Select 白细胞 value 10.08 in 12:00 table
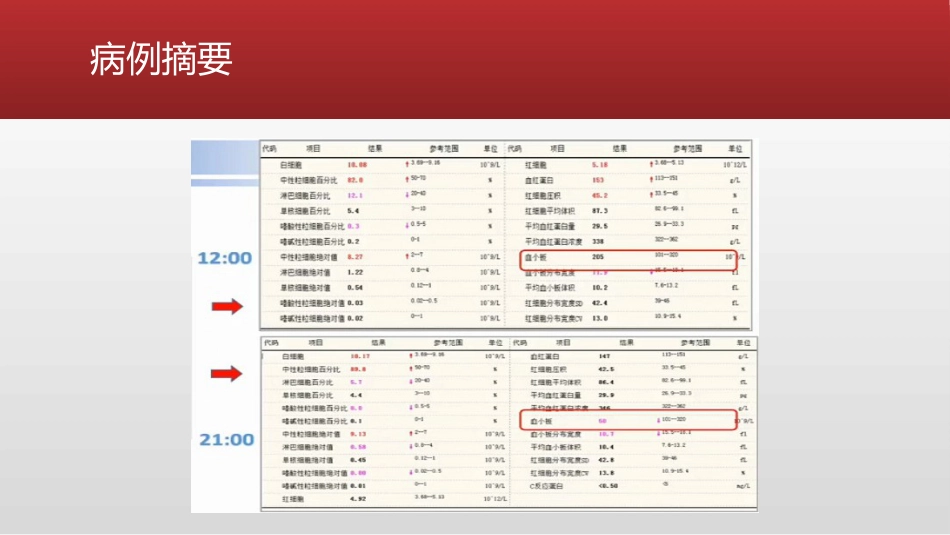This screenshot has width=950, height=535. point(357,165)
